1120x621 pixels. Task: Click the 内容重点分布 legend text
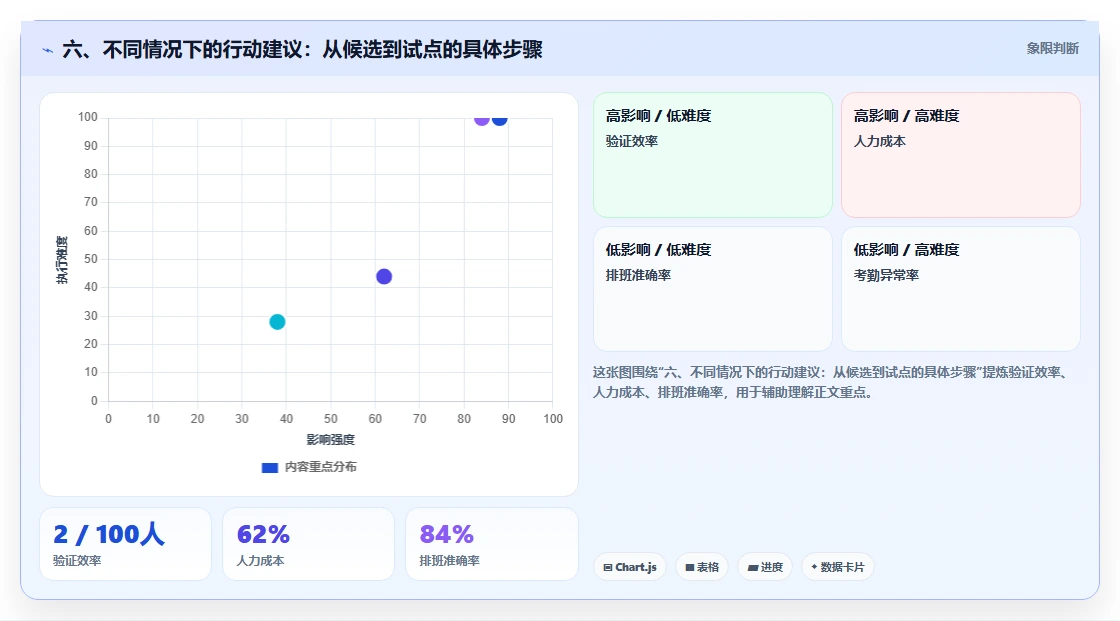click(x=320, y=467)
